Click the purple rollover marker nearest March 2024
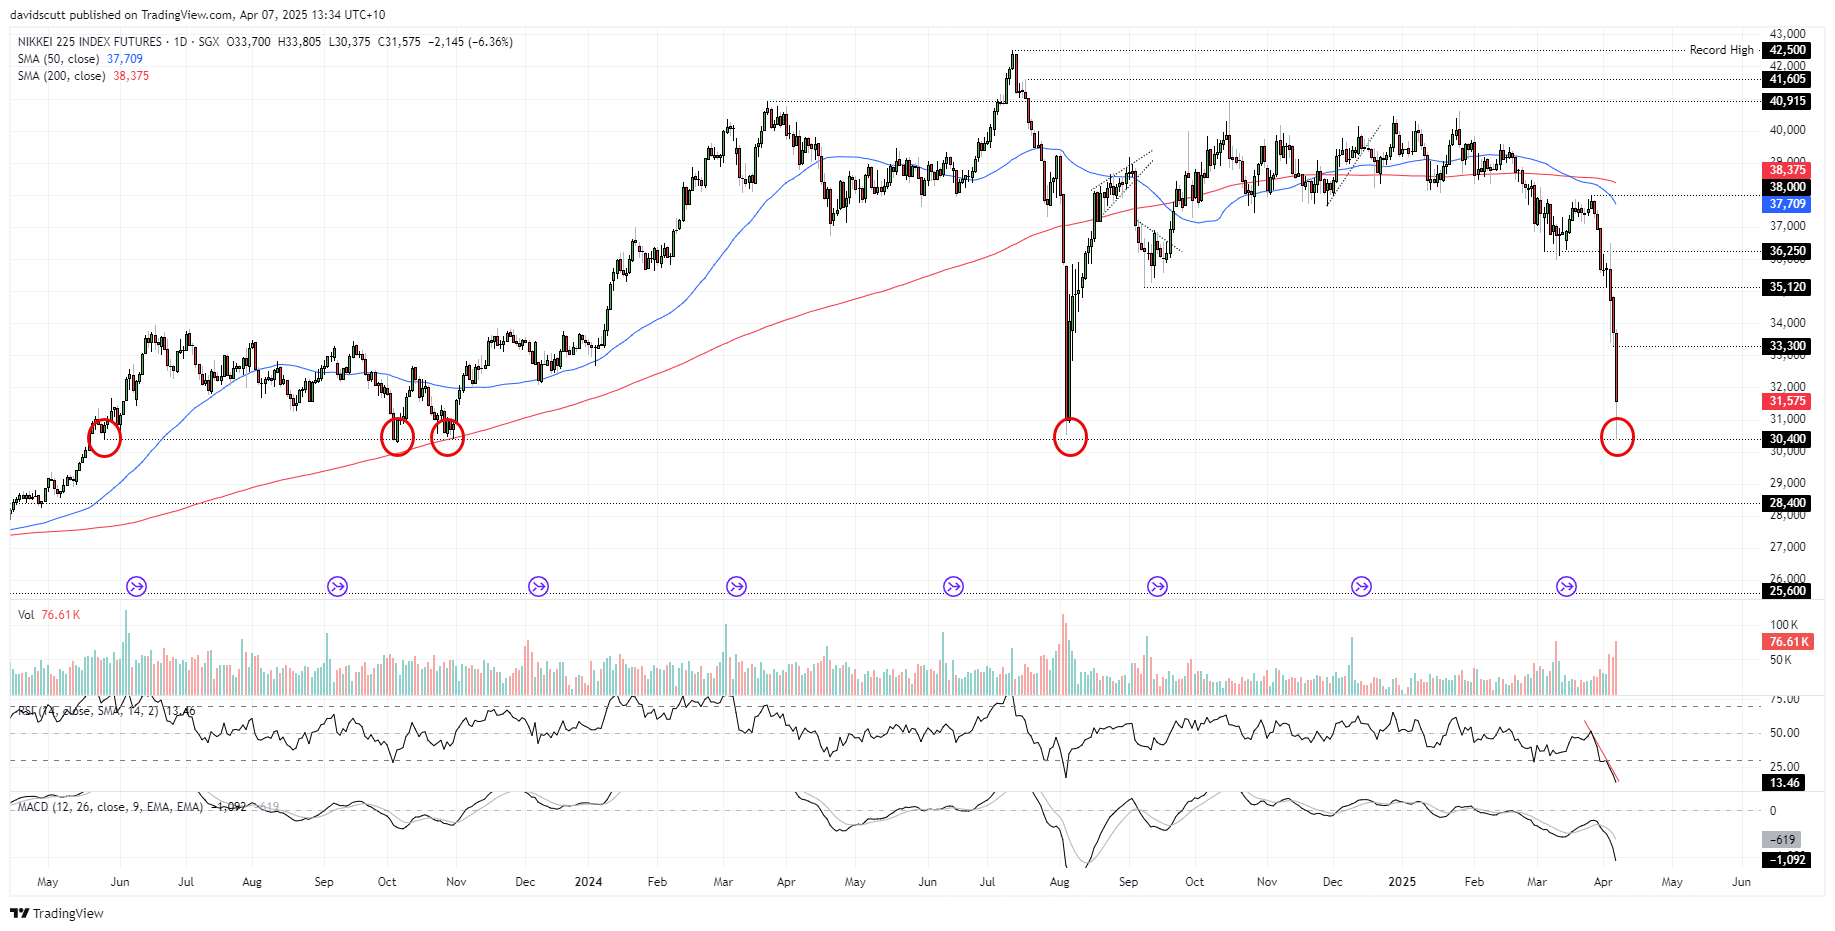 (737, 586)
